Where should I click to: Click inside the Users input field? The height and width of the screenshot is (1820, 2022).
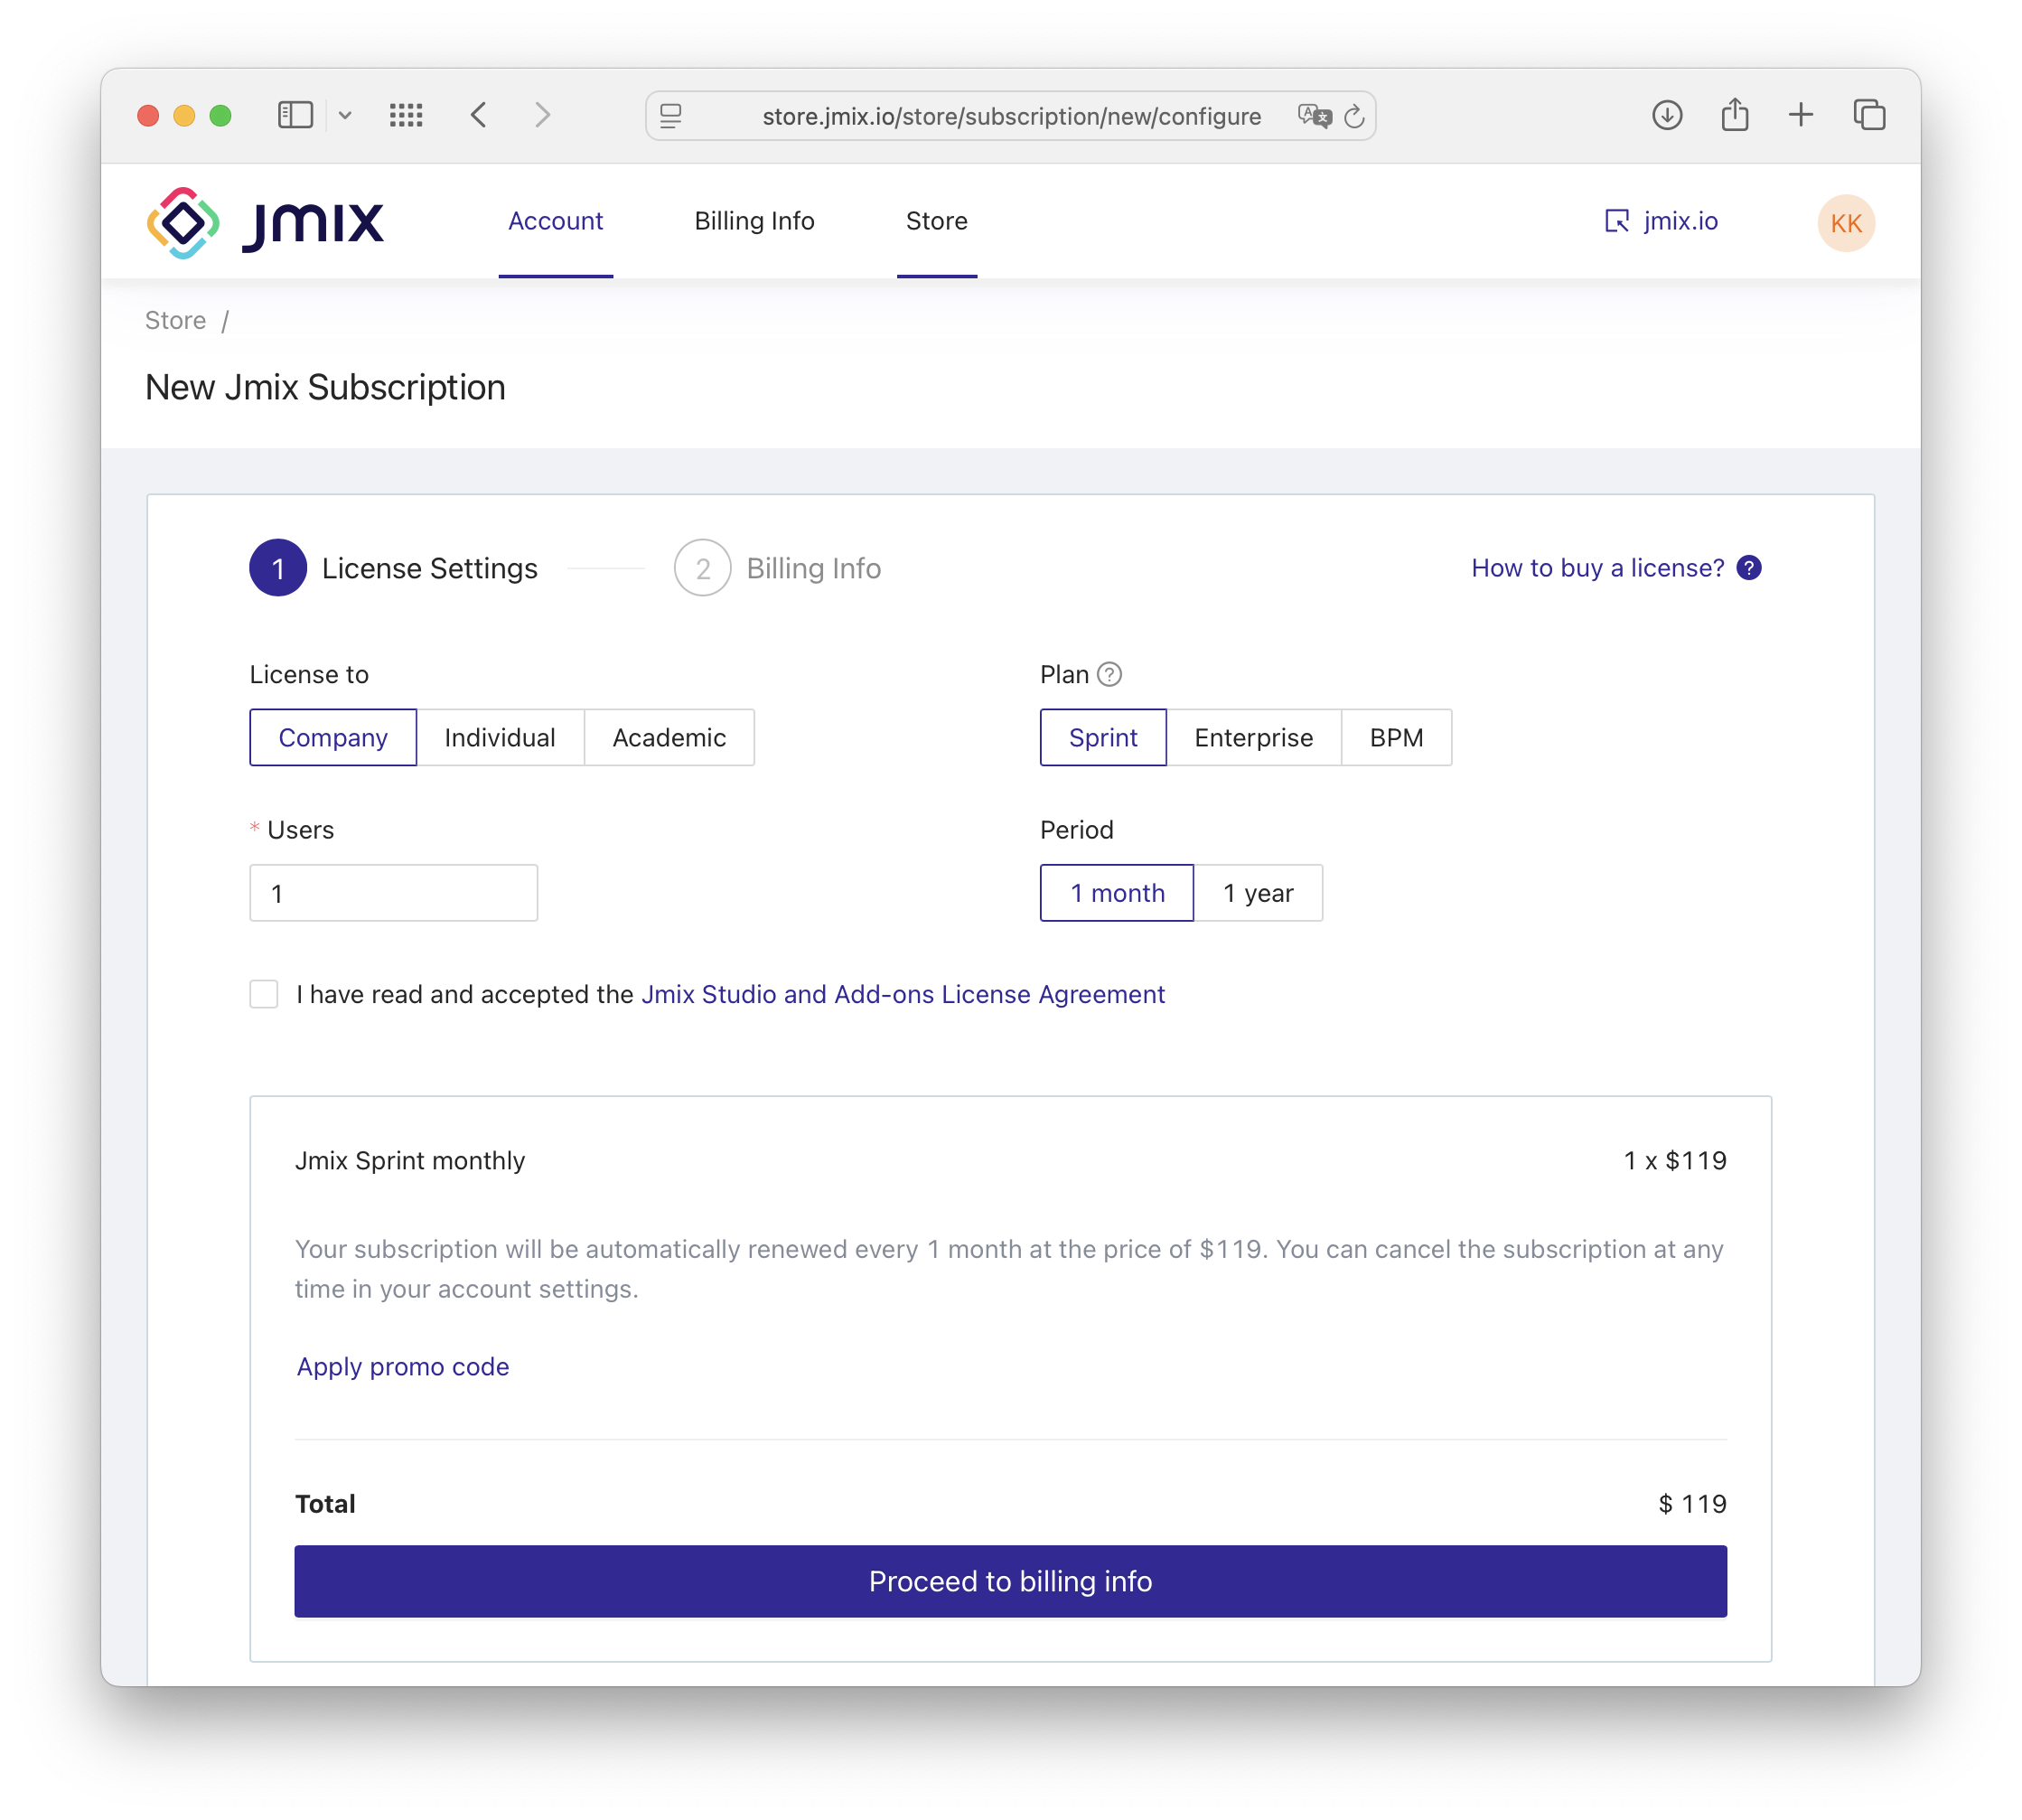point(393,892)
